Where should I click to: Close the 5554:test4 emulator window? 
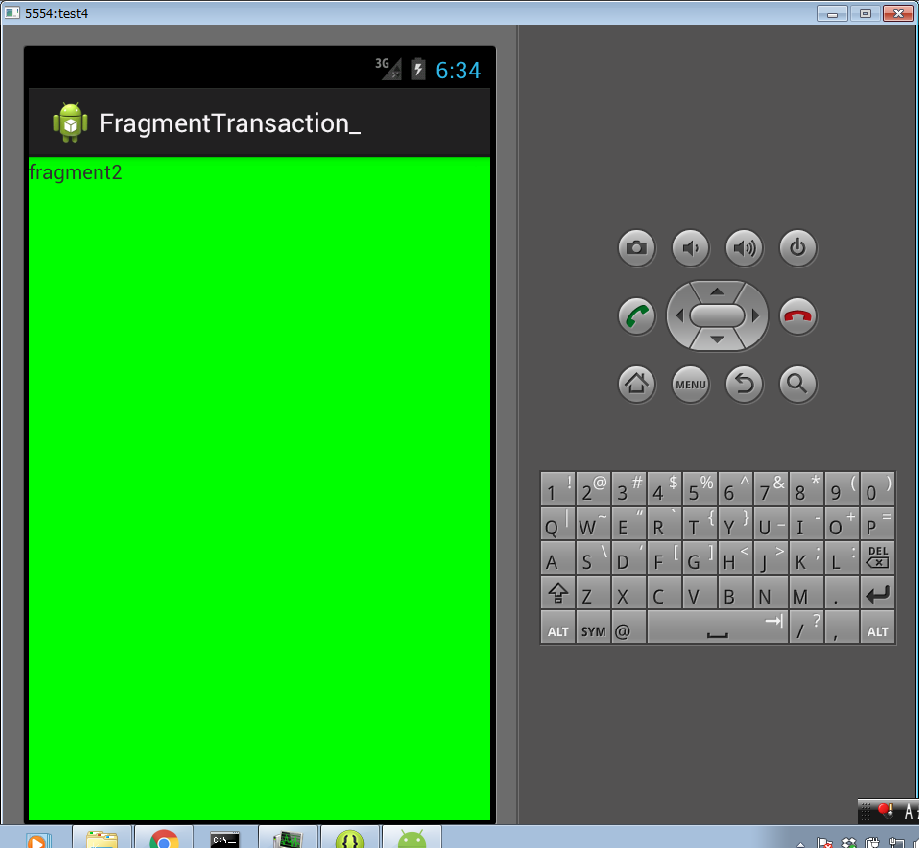point(898,13)
